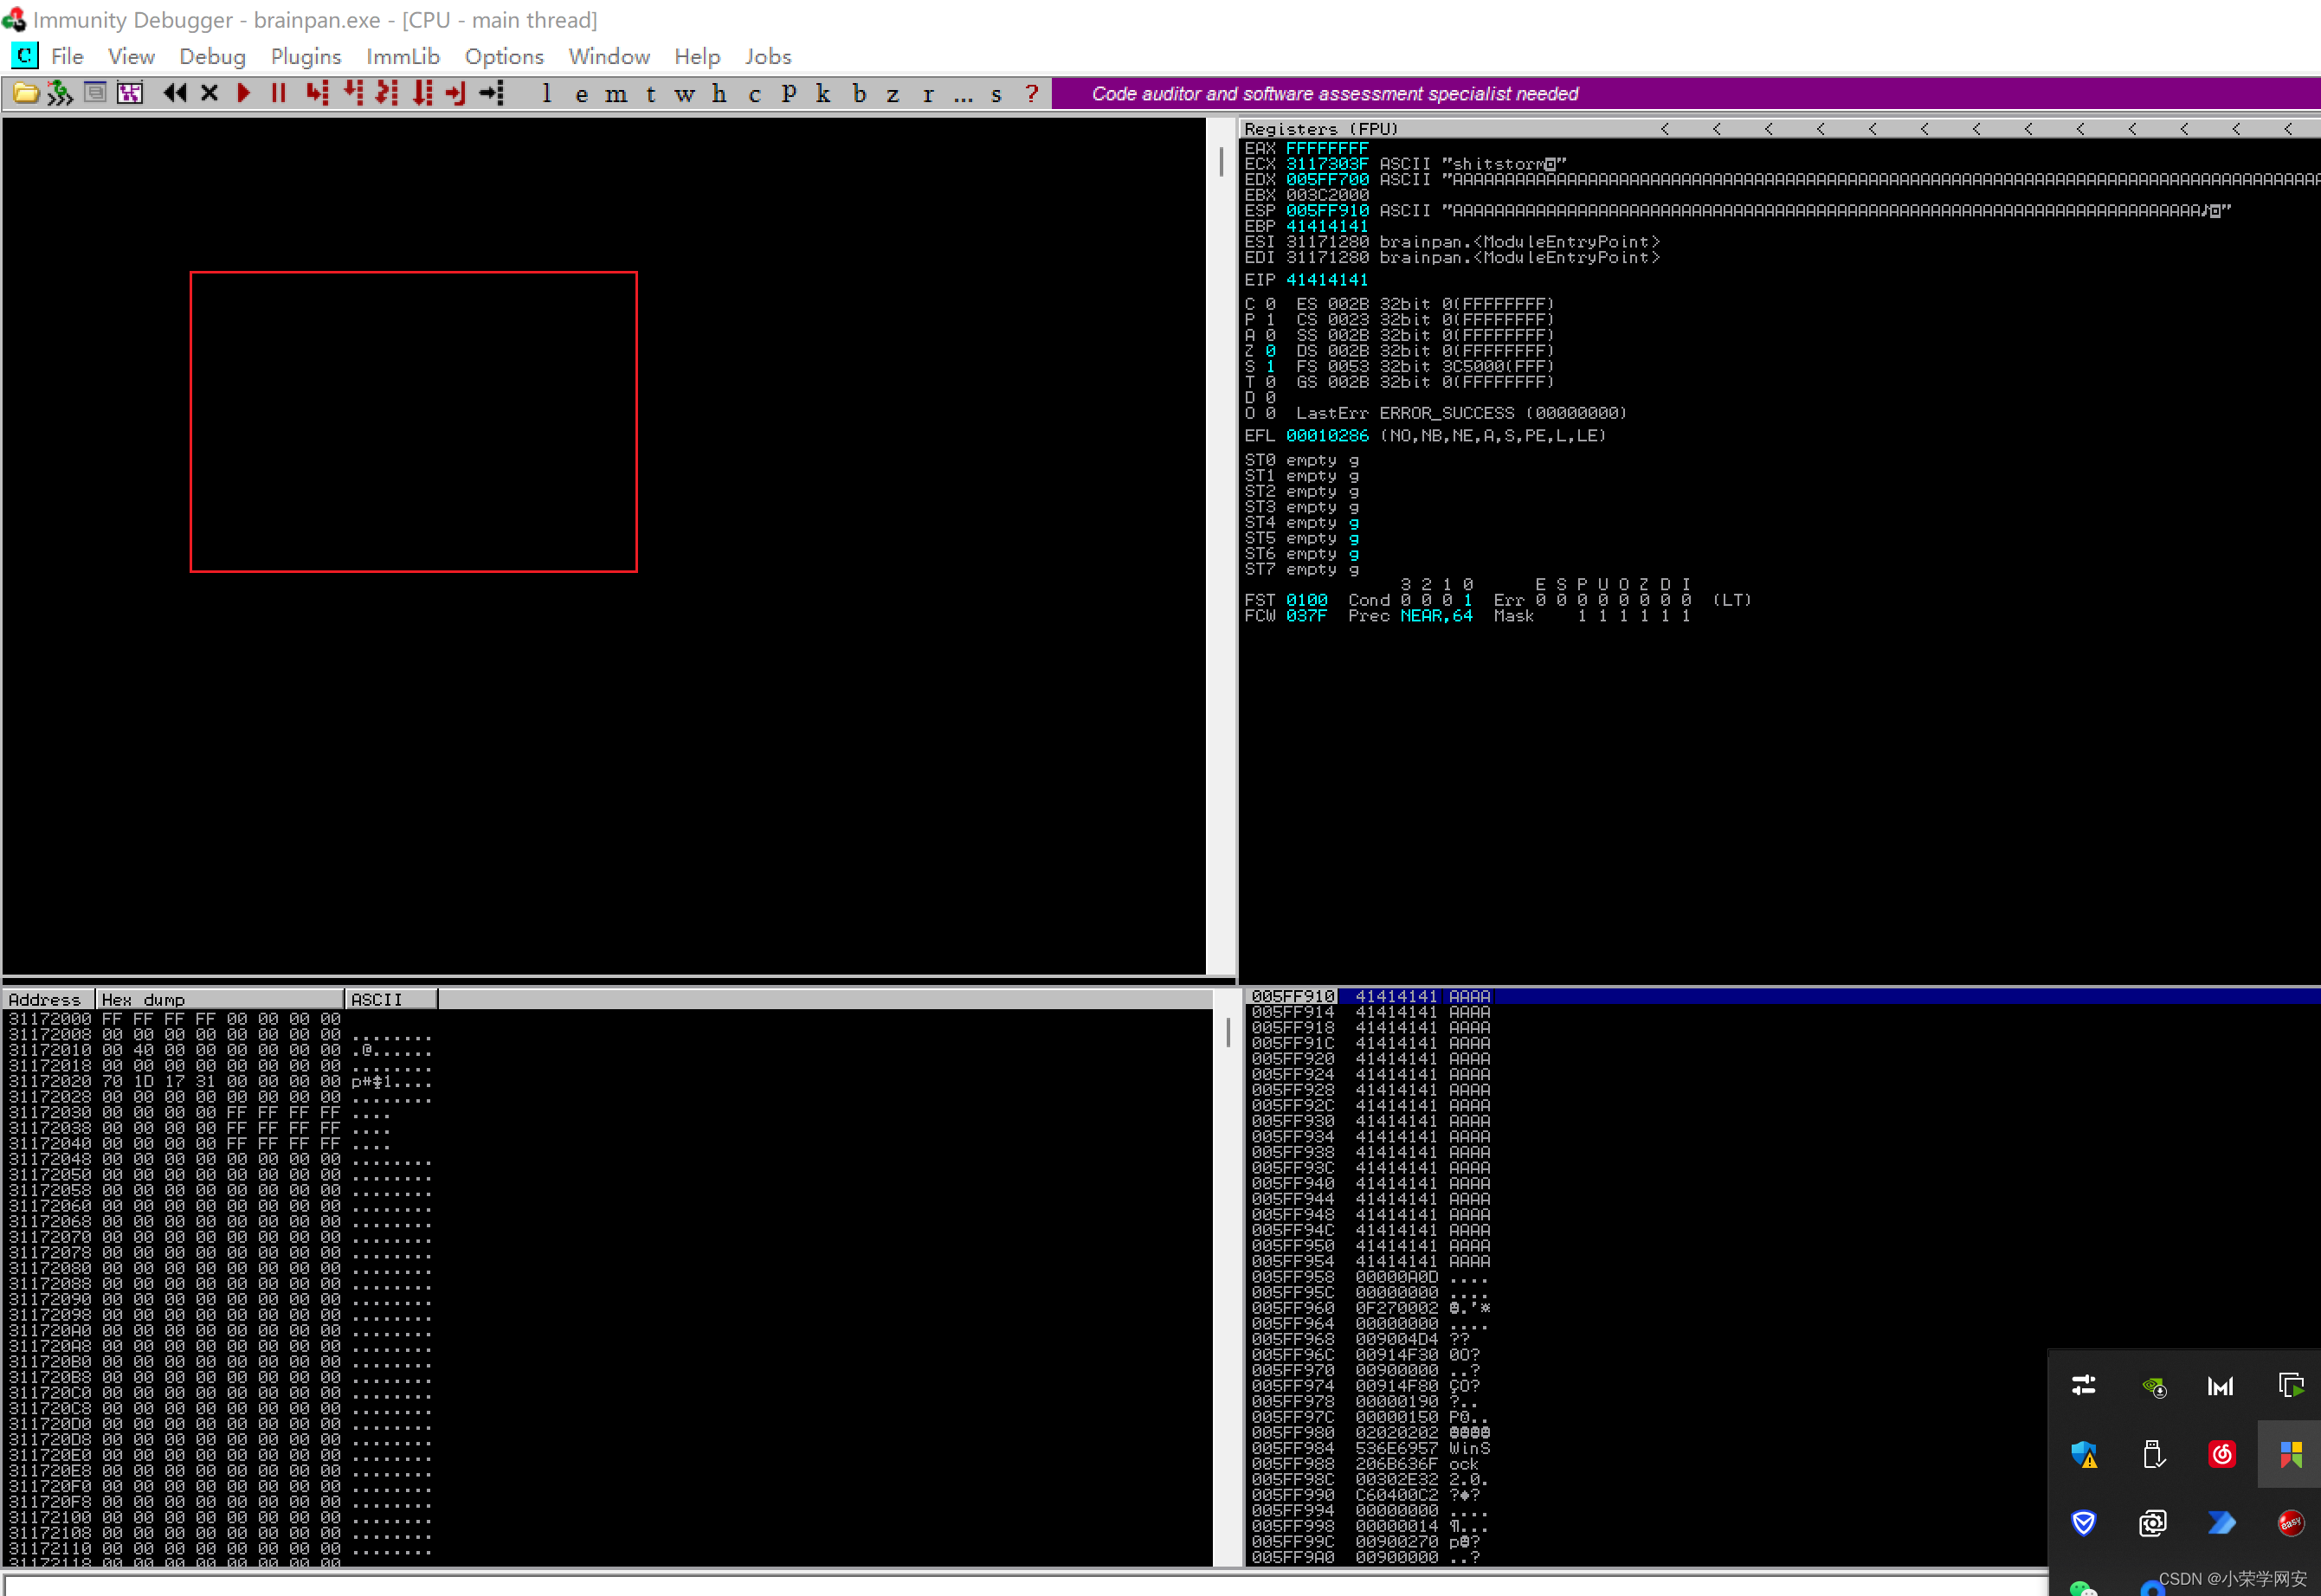Click the Code auditor specialist needed banner
The height and width of the screenshot is (1596, 2321).
[1335, 94]
